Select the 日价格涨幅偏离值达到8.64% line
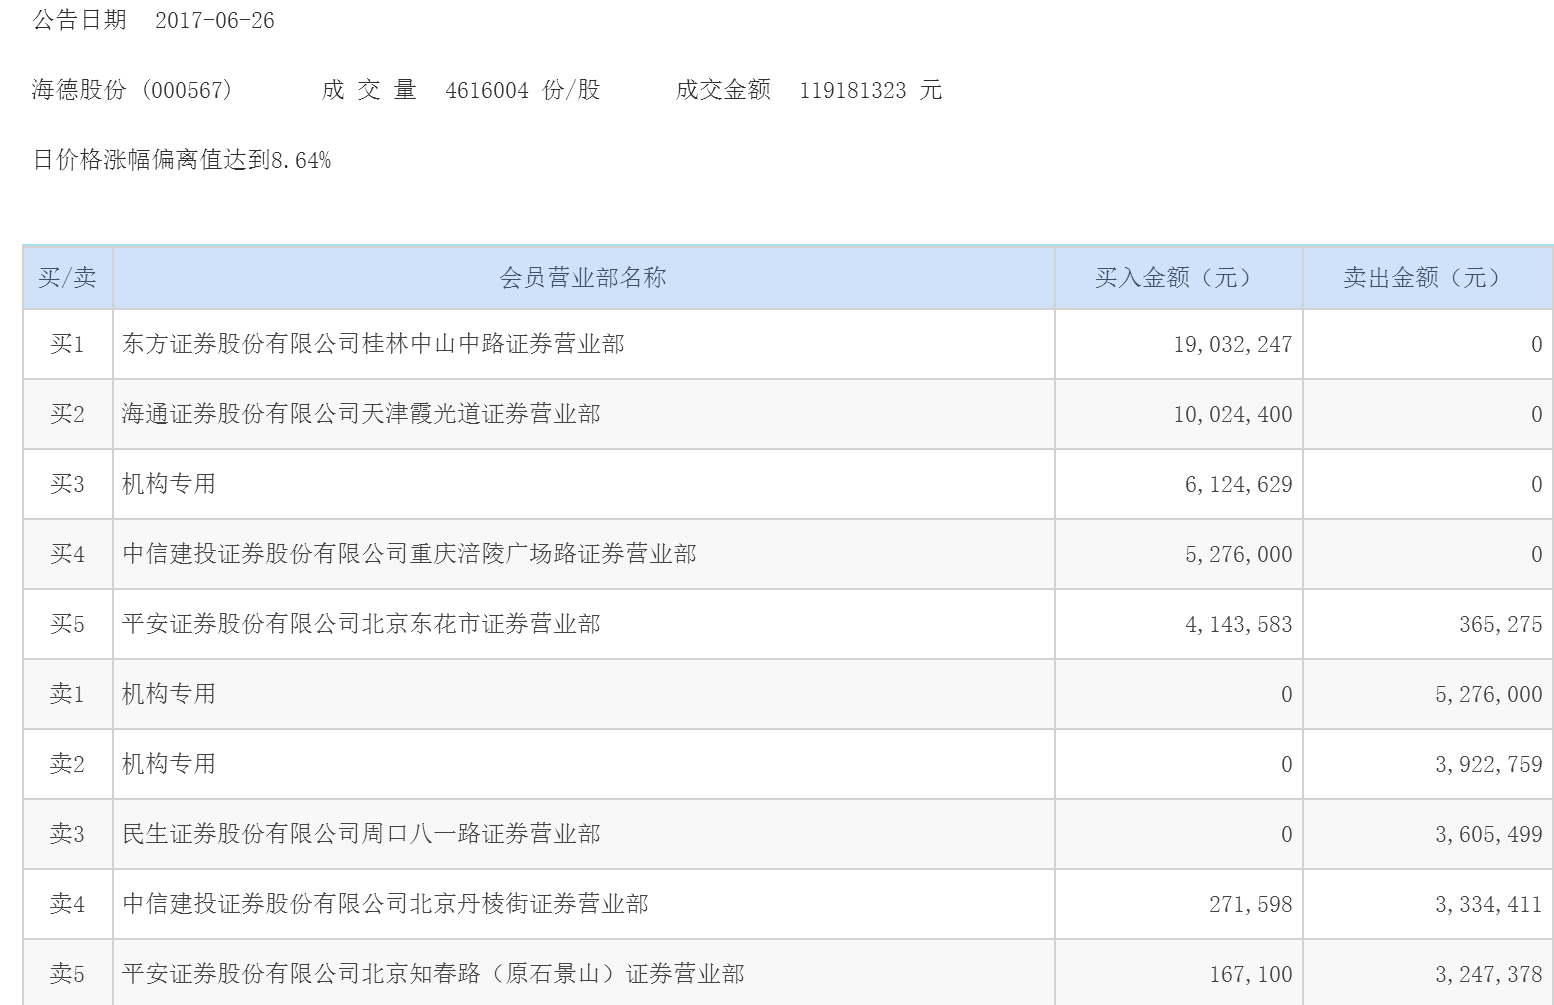 click(182, 160)
